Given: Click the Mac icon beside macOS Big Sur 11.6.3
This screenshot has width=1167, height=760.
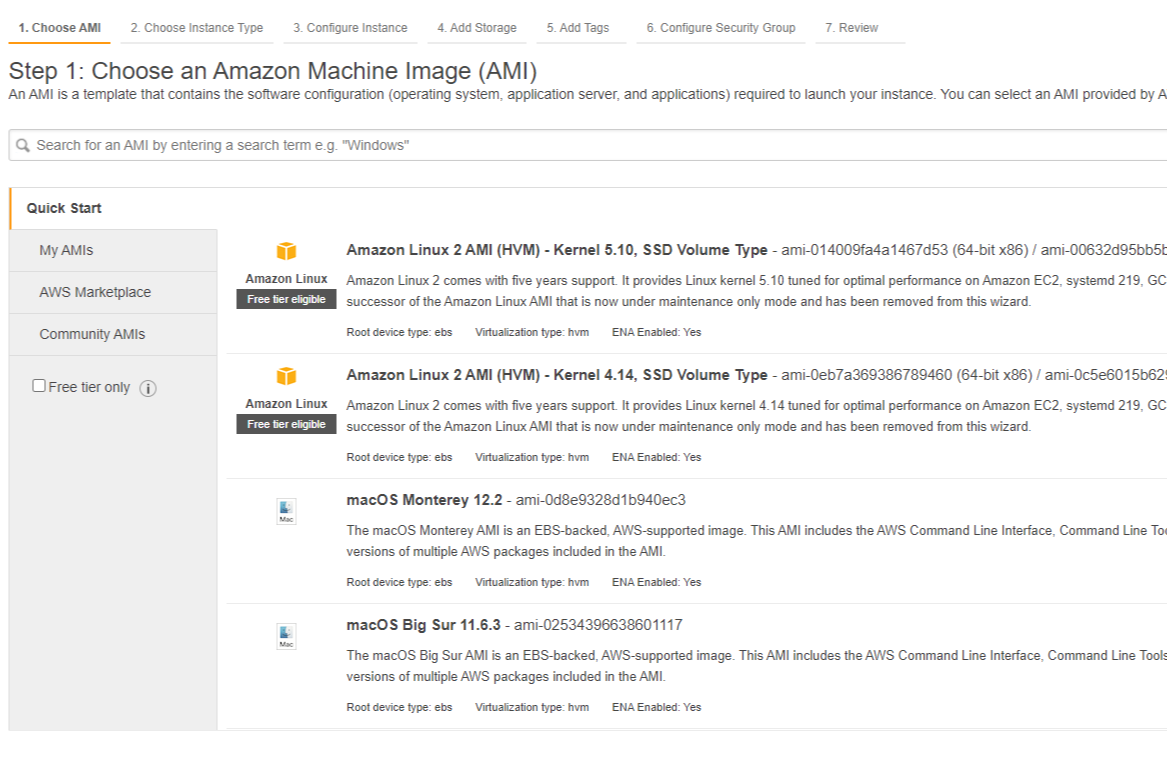Looking at the screenshot, I should 287,636.
